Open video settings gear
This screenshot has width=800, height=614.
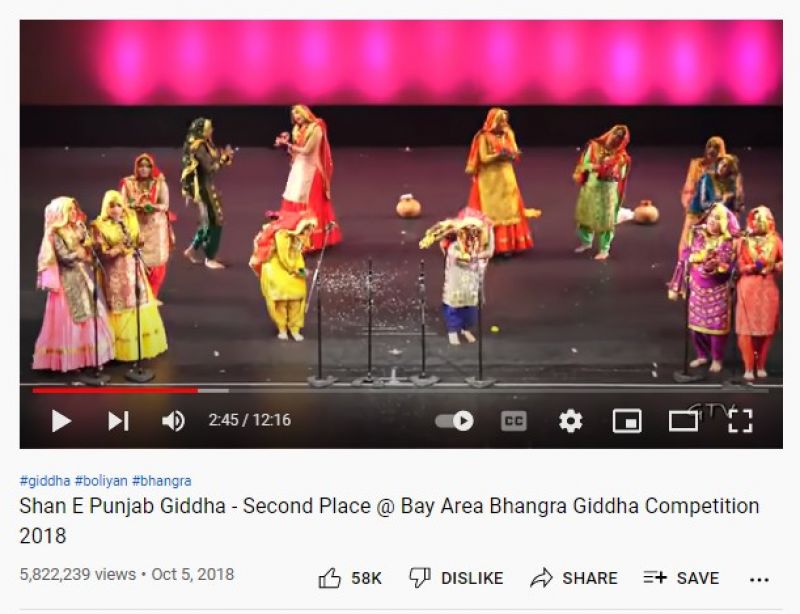click(x=570, y=421)
